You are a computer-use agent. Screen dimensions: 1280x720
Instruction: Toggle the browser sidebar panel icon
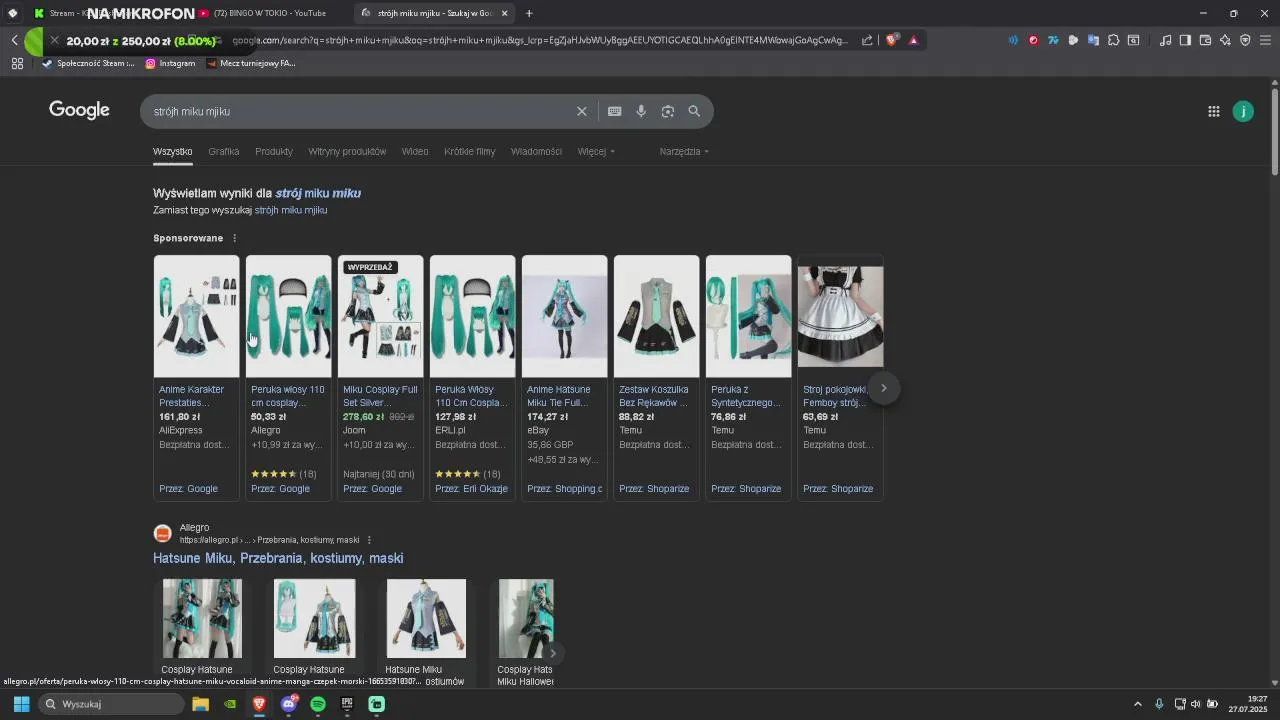click(x=1185, y=40)
